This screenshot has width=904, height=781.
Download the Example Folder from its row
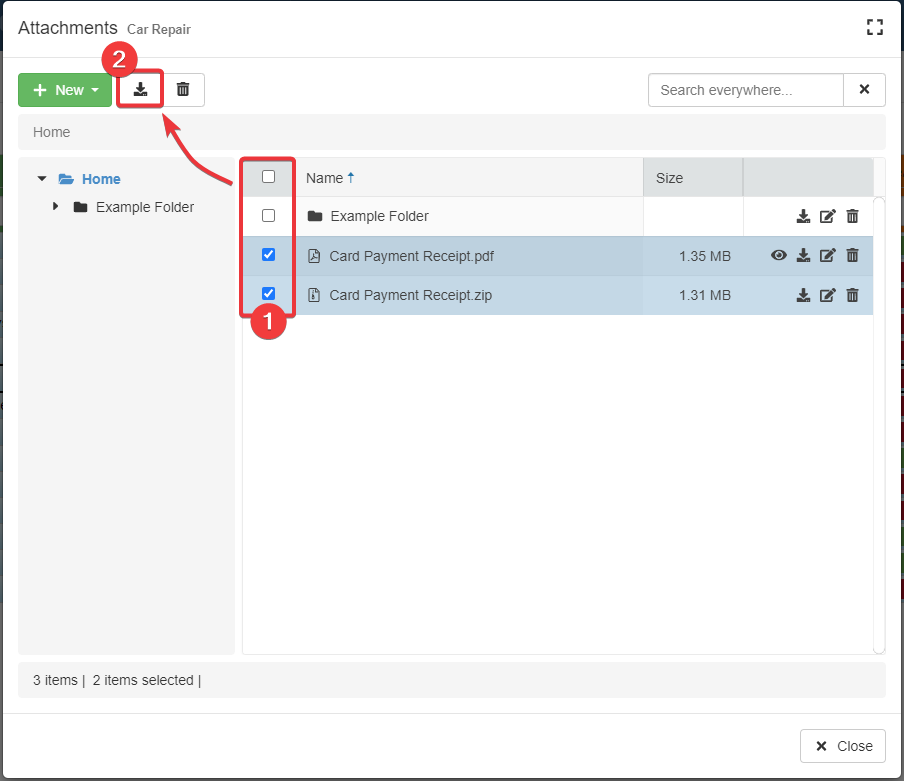(x=803, y=216)
